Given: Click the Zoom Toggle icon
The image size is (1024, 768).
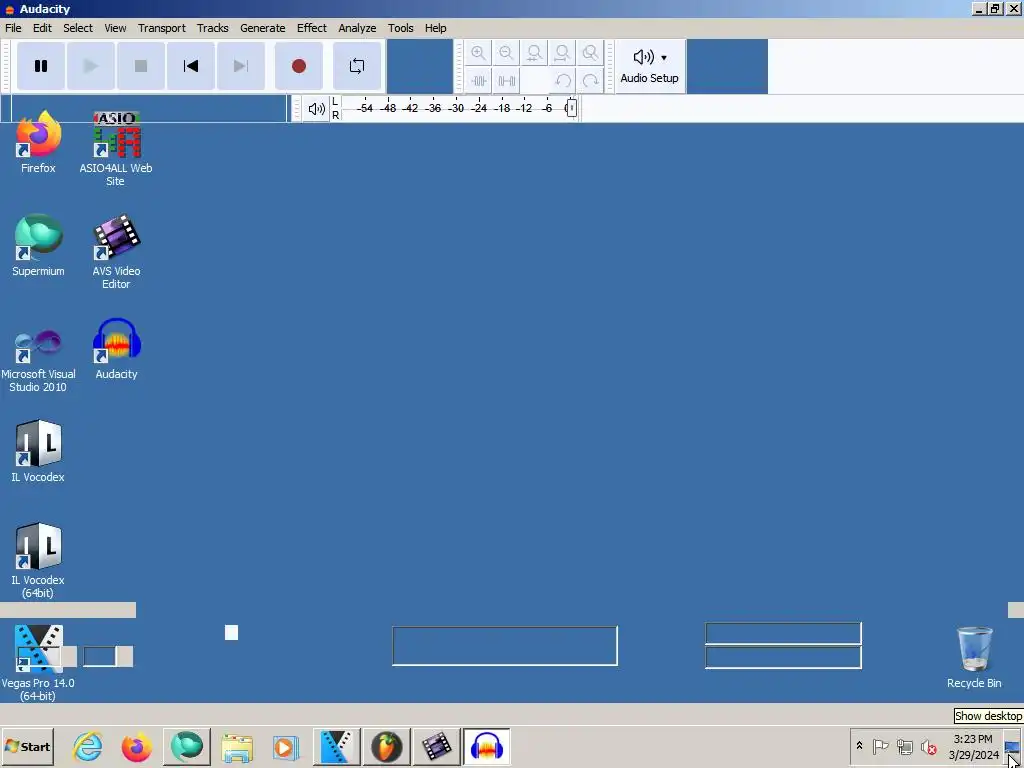Looking at the screenshot, I should coord(590,53).
